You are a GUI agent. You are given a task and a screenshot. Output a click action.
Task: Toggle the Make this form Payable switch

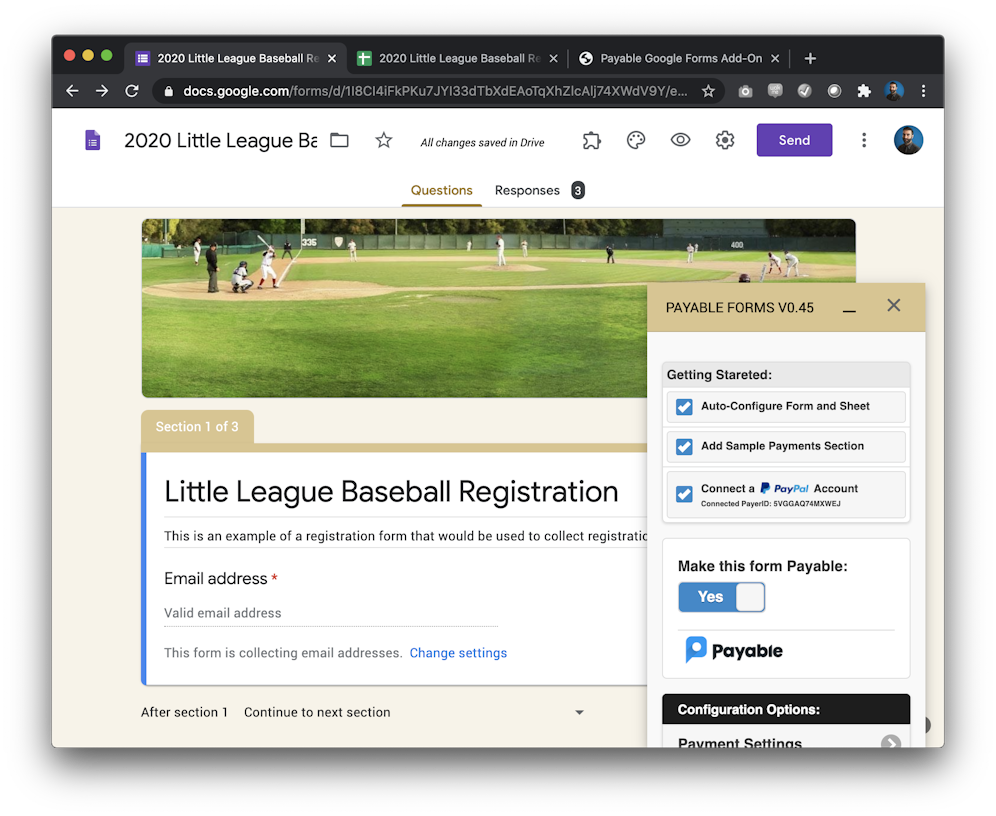point(721,597)
